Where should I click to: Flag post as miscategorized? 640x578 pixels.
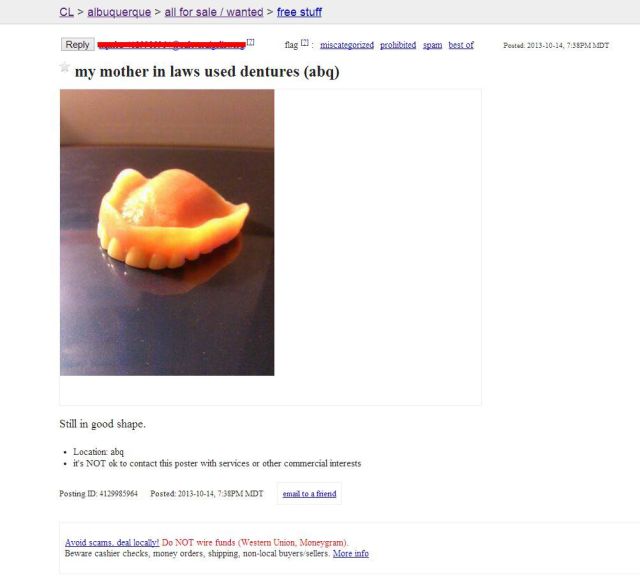pos(347,45)
